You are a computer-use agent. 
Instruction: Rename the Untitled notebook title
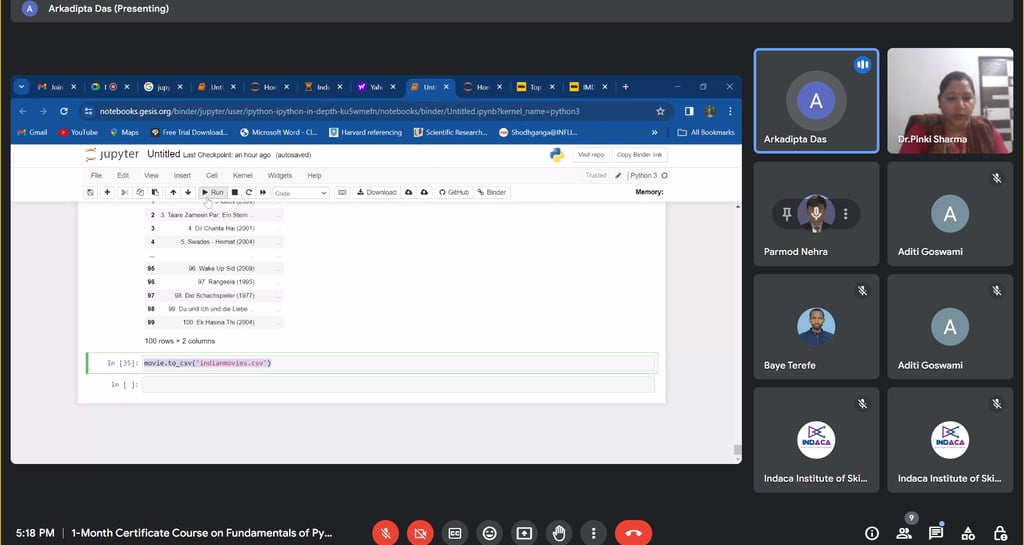[x=163, y=154]
